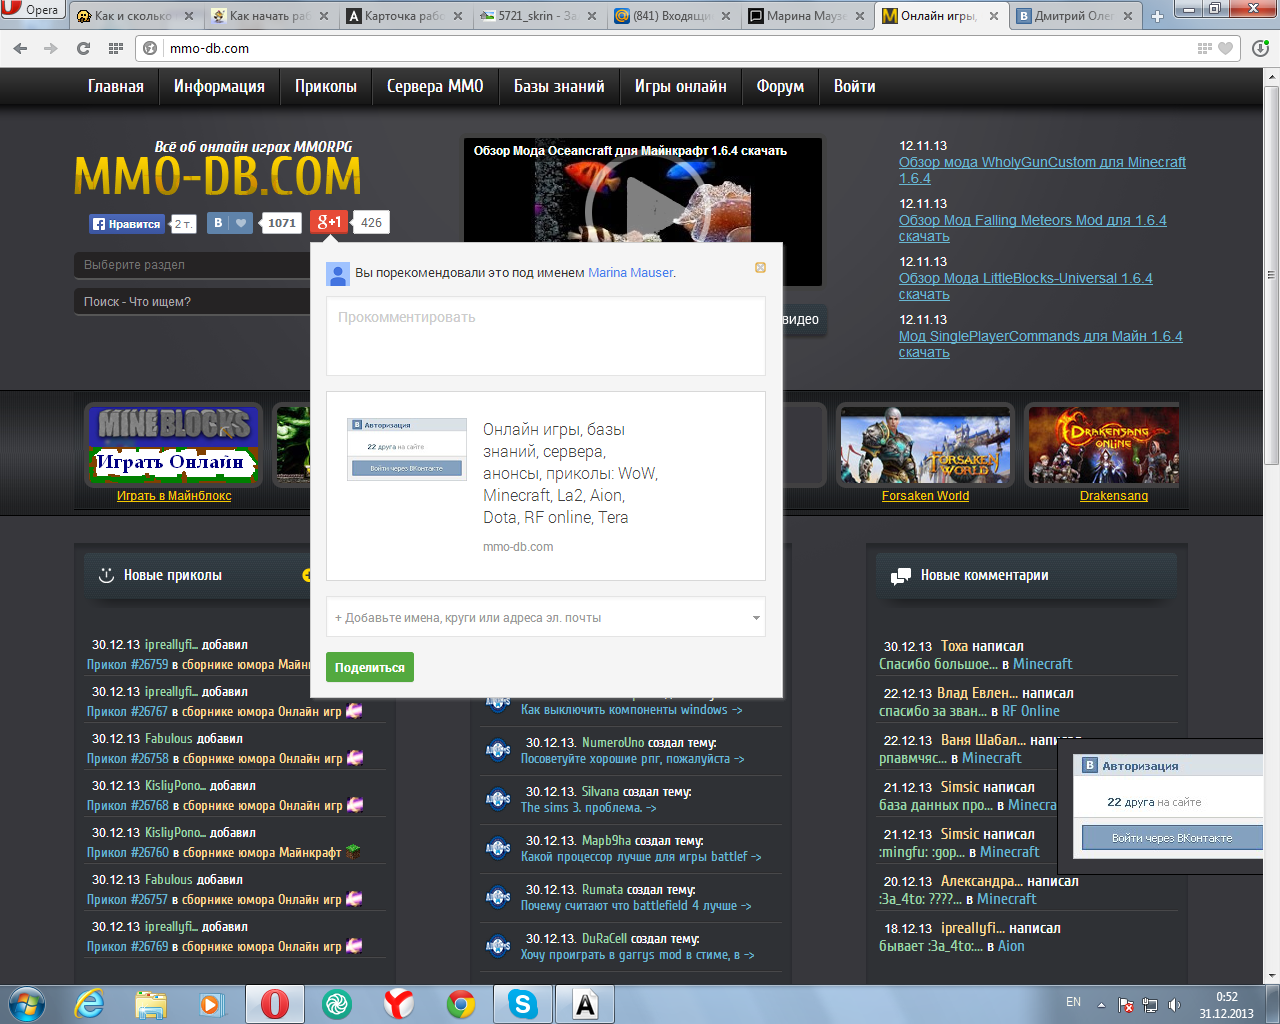
Task: Open the Игры онлайн menu
Action: tap(681, 87)
